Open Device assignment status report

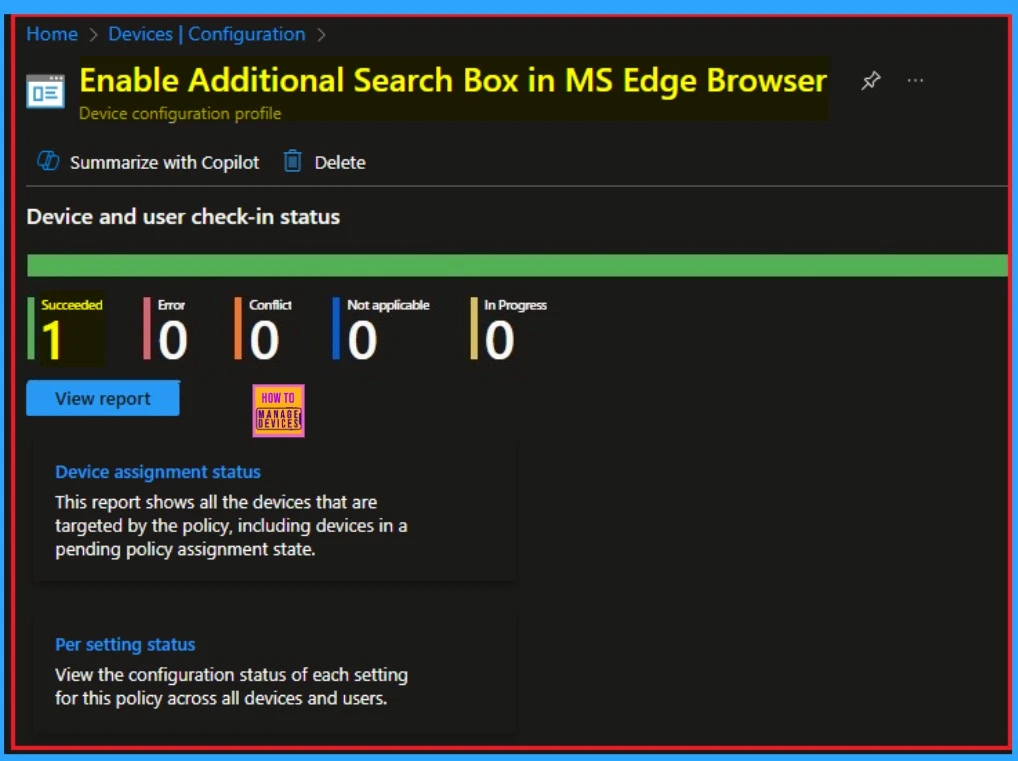158,472
